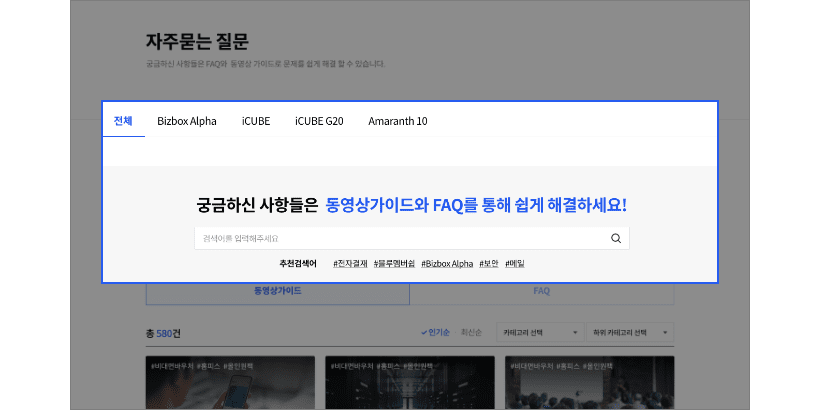Select recommended keyword #보안
Viewport: 820px width, 410px height.
point(489,264)
